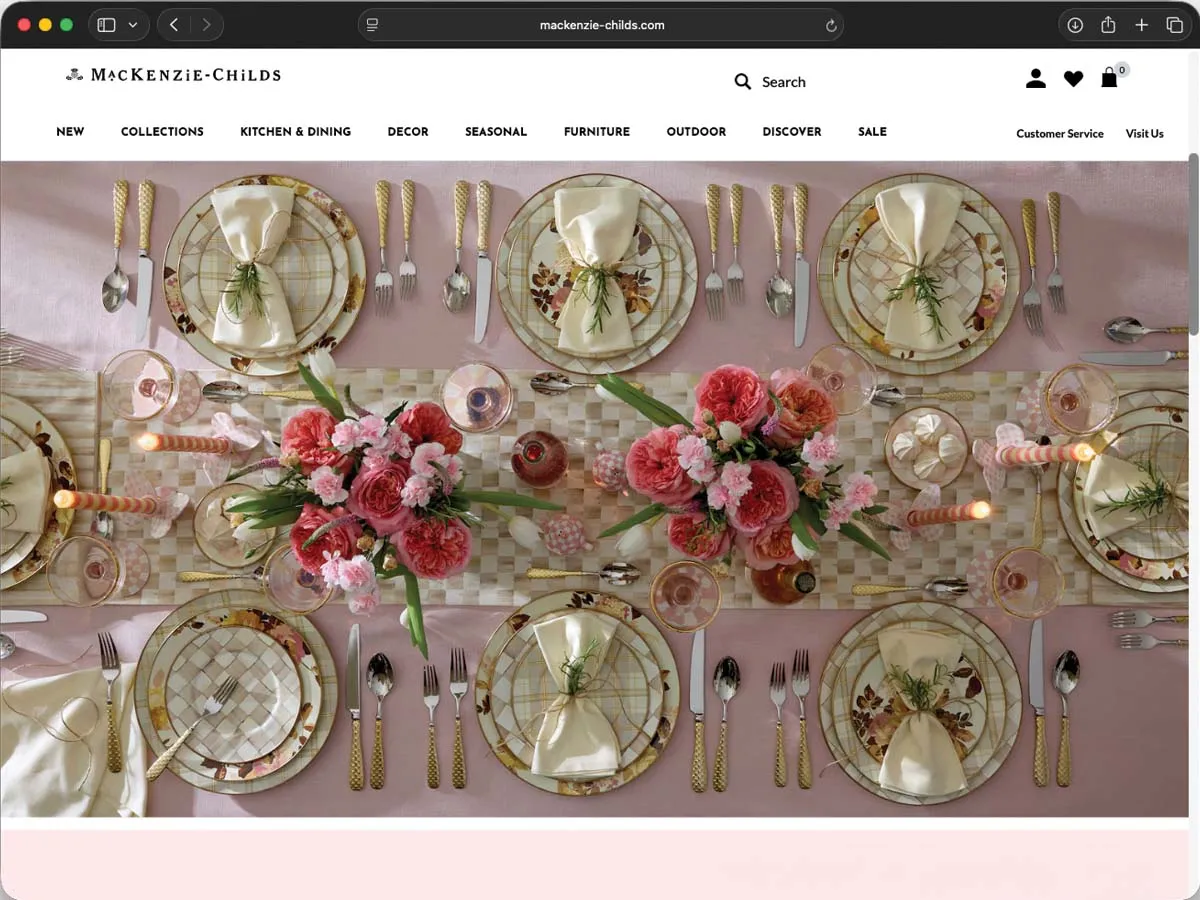This screenshot has width=1200, height=900.
Task: Expand the sidebar tab group dropdown arrow
Action: click(133, 25)
